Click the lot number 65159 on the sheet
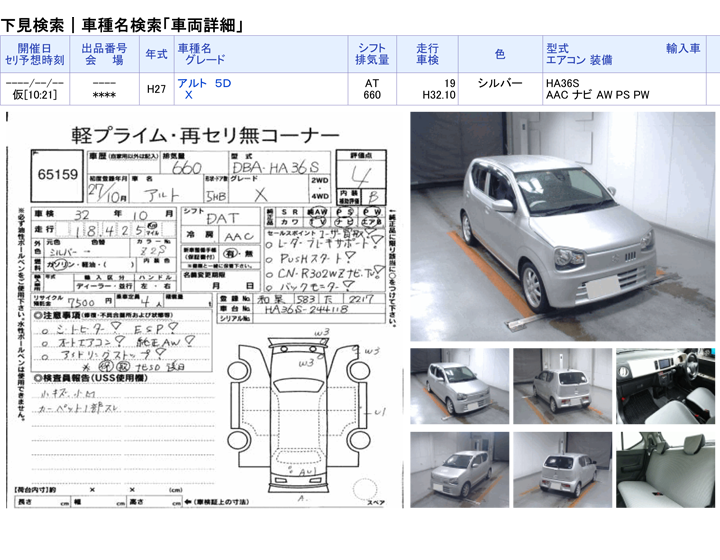This screenshot has width=720, height=560. [x=58, y=174]
